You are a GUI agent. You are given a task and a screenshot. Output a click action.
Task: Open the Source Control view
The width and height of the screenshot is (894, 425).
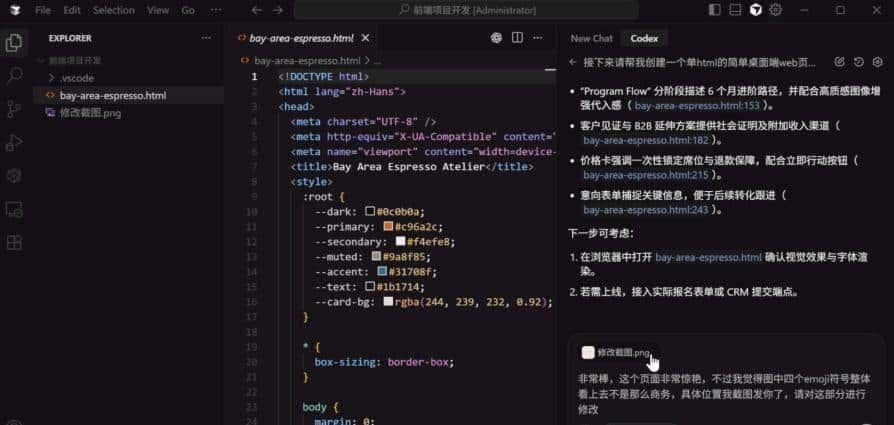(14, 108)
